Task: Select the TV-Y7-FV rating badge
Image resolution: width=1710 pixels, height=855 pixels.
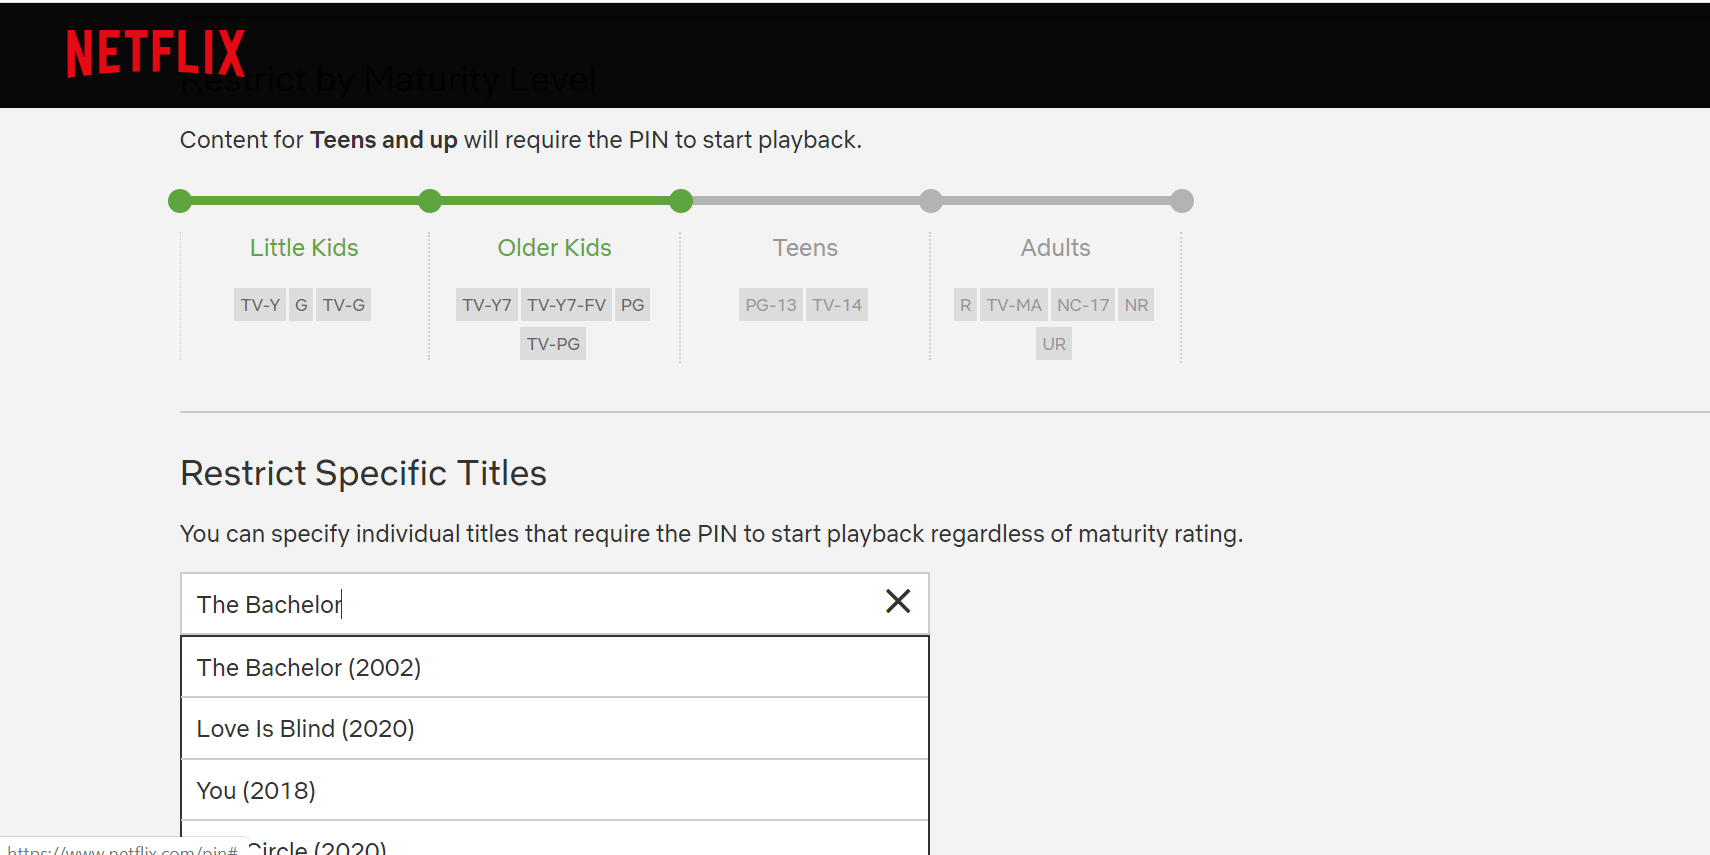Action: (x=566, y=304)
